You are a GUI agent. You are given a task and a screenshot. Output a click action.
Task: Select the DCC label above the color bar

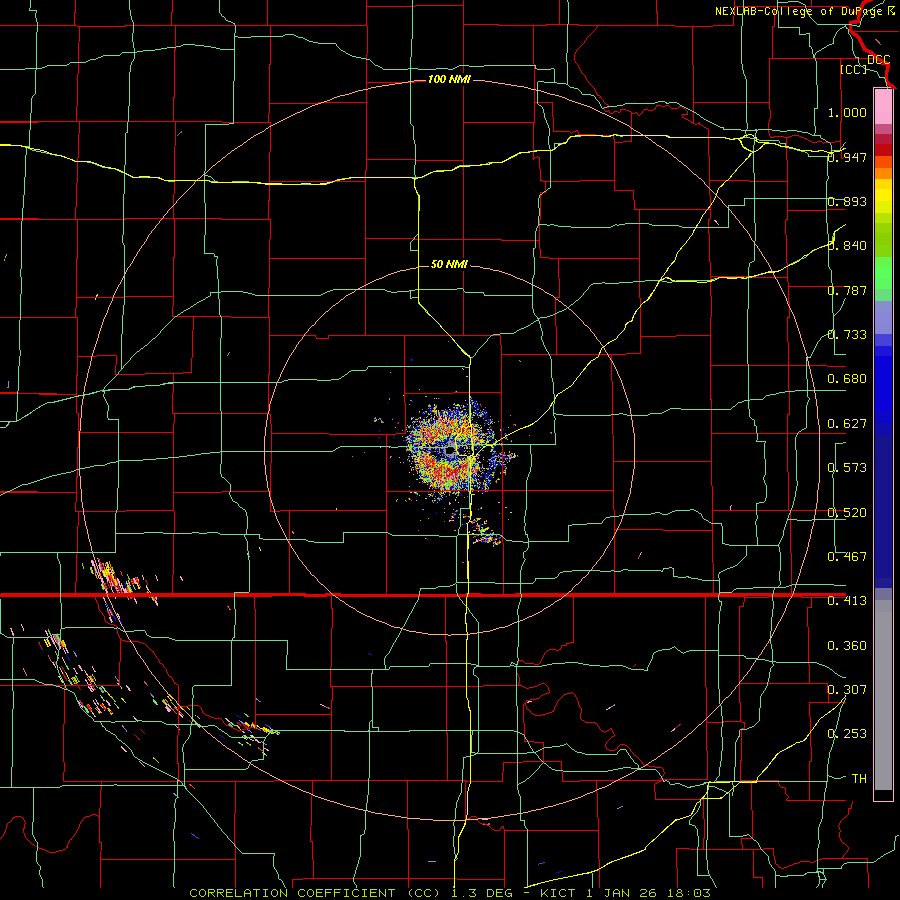tap(878, 59)
